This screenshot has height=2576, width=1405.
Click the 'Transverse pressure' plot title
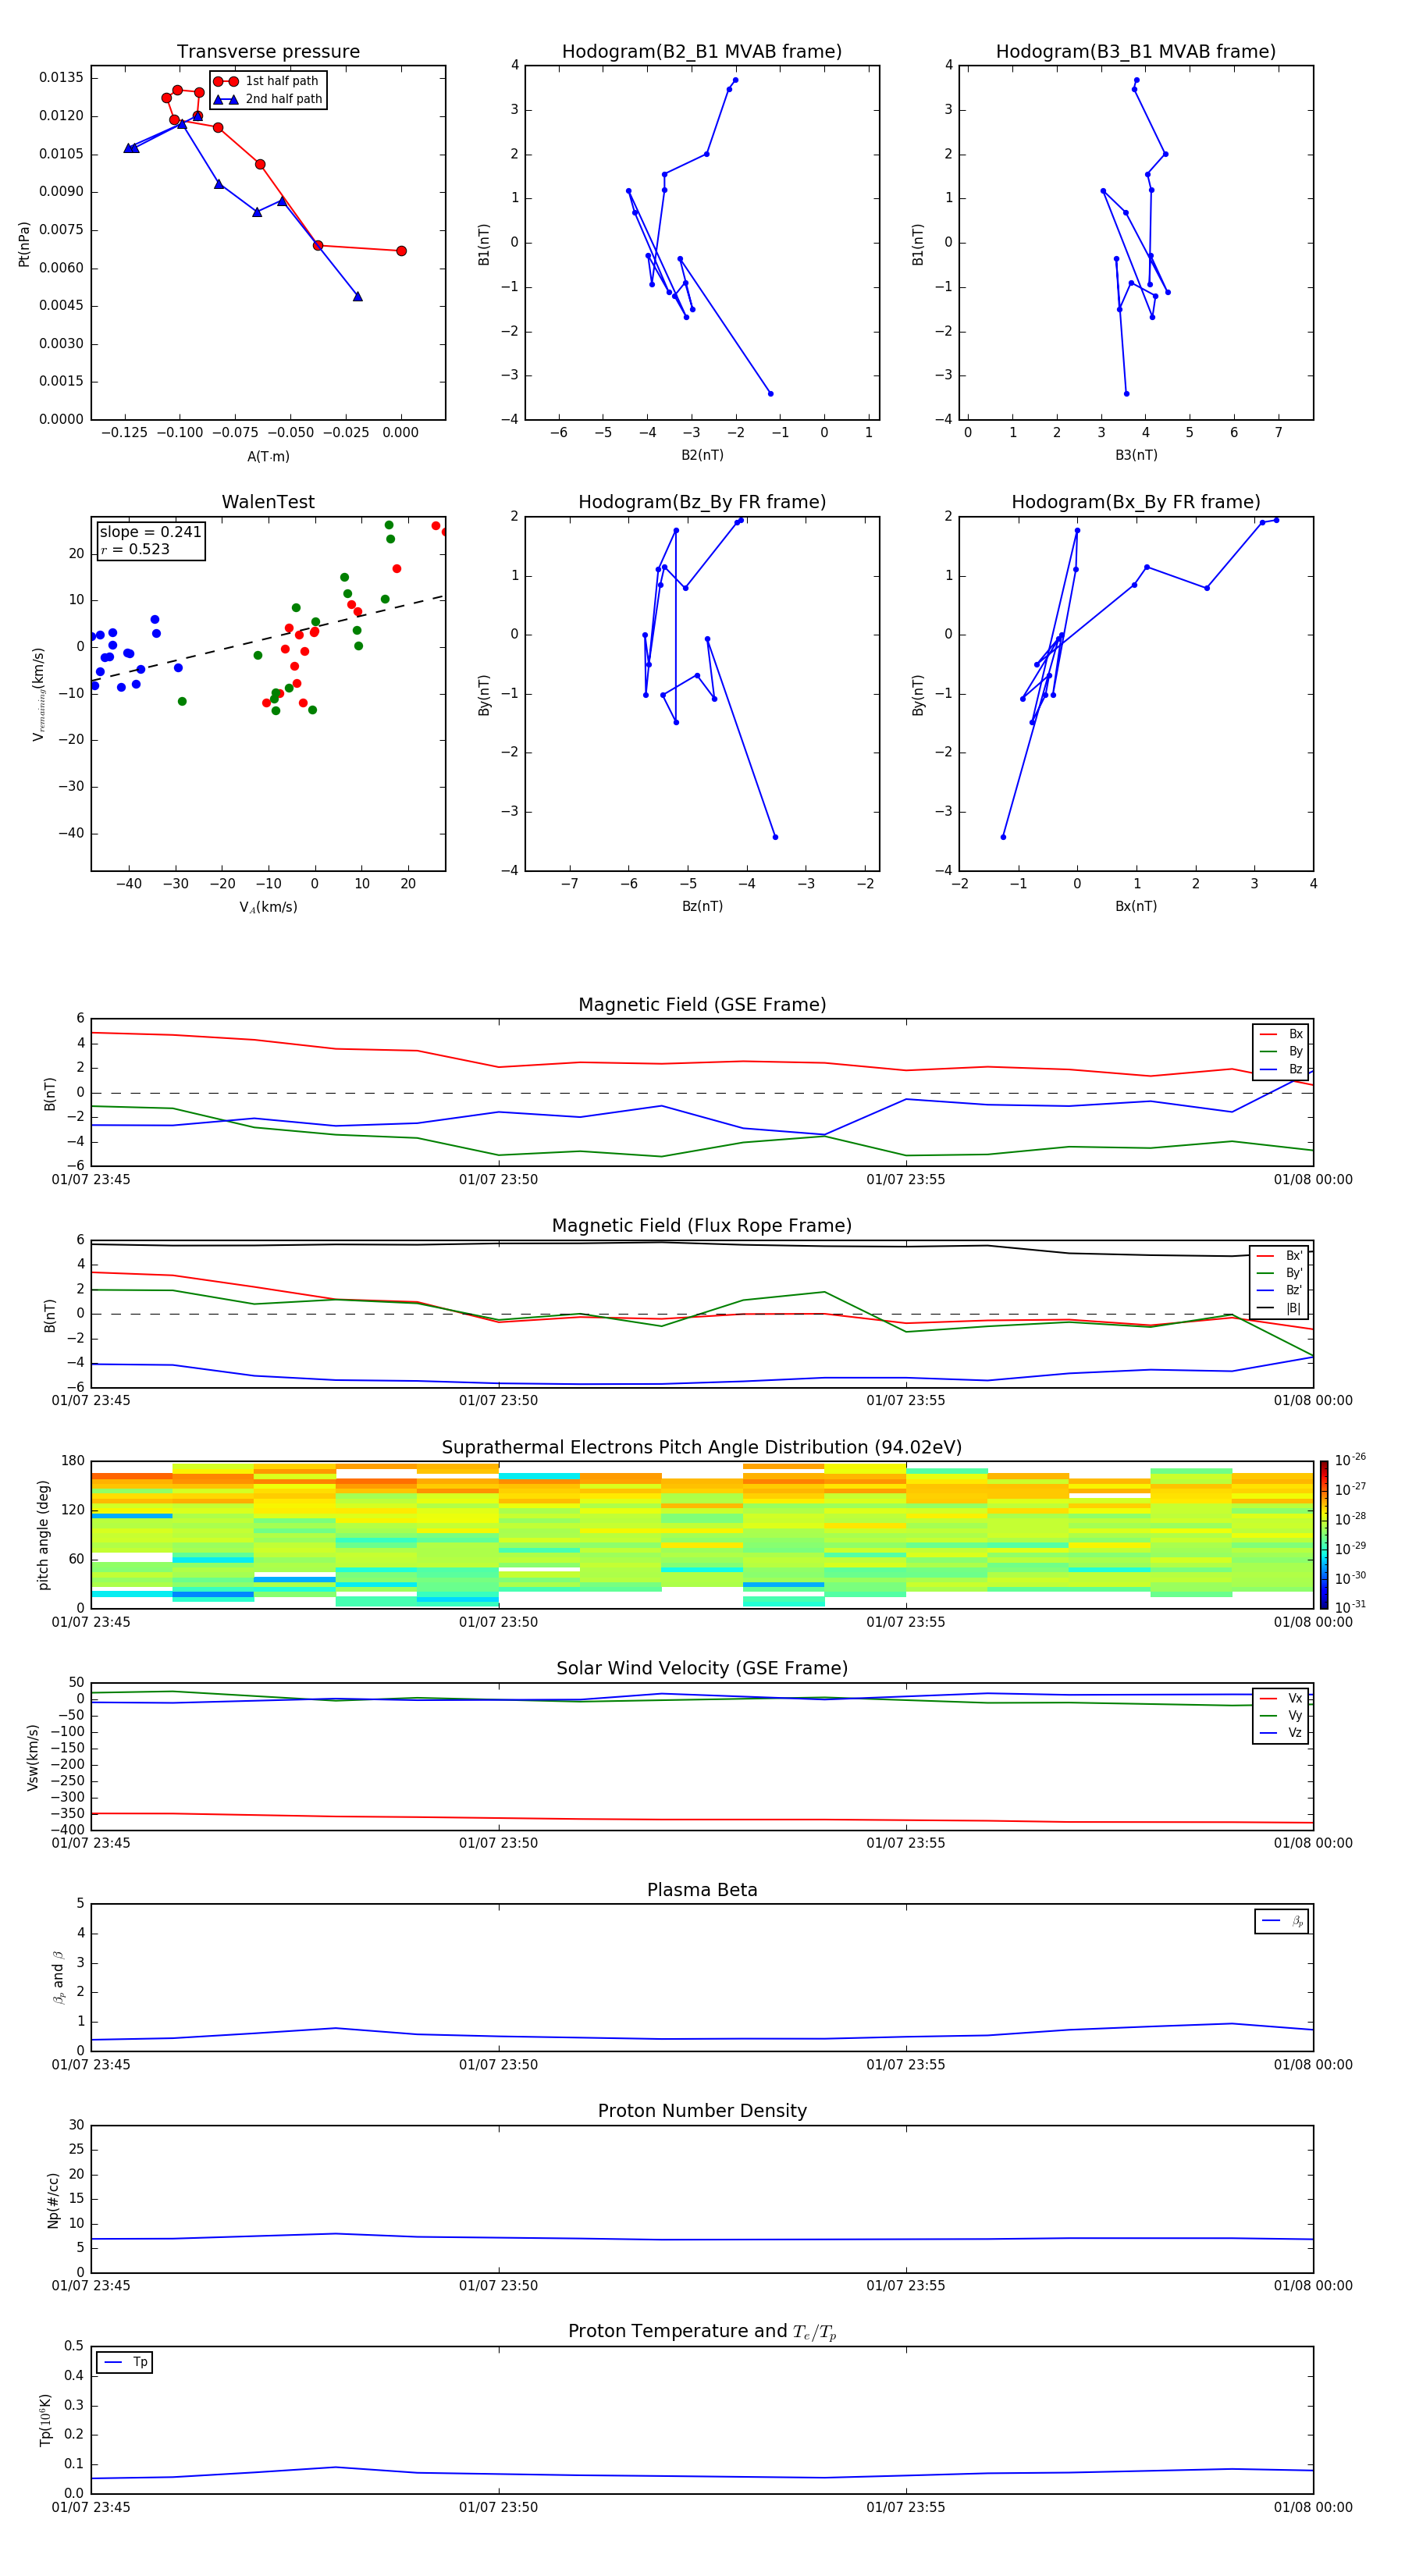(268, 52)
